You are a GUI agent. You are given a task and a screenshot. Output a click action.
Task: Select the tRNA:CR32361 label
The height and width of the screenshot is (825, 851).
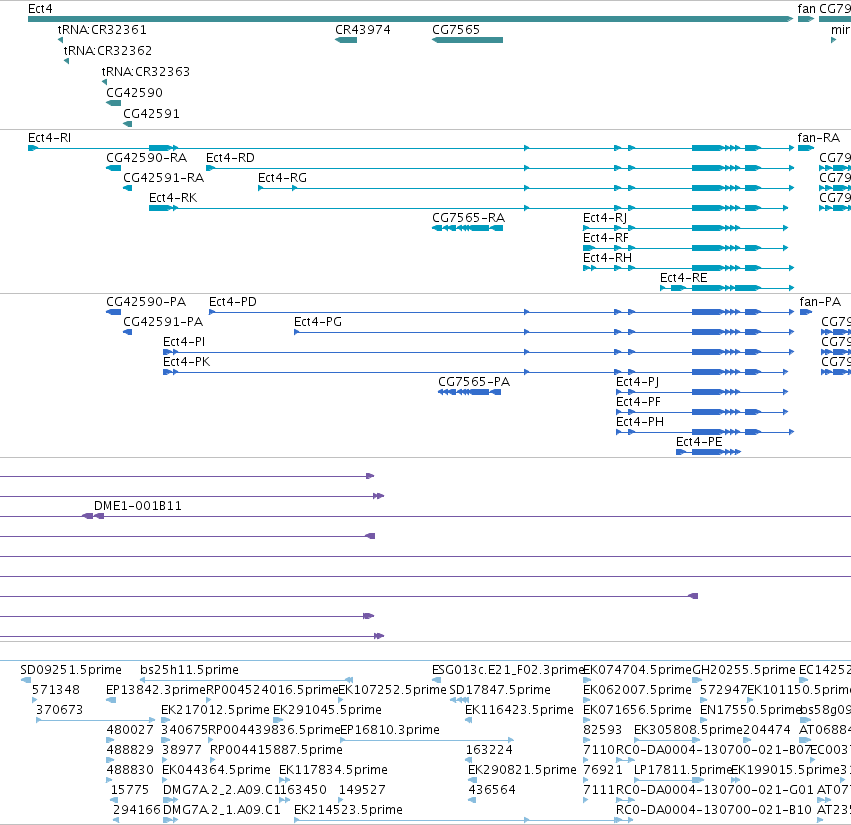[x=102, y=30]
